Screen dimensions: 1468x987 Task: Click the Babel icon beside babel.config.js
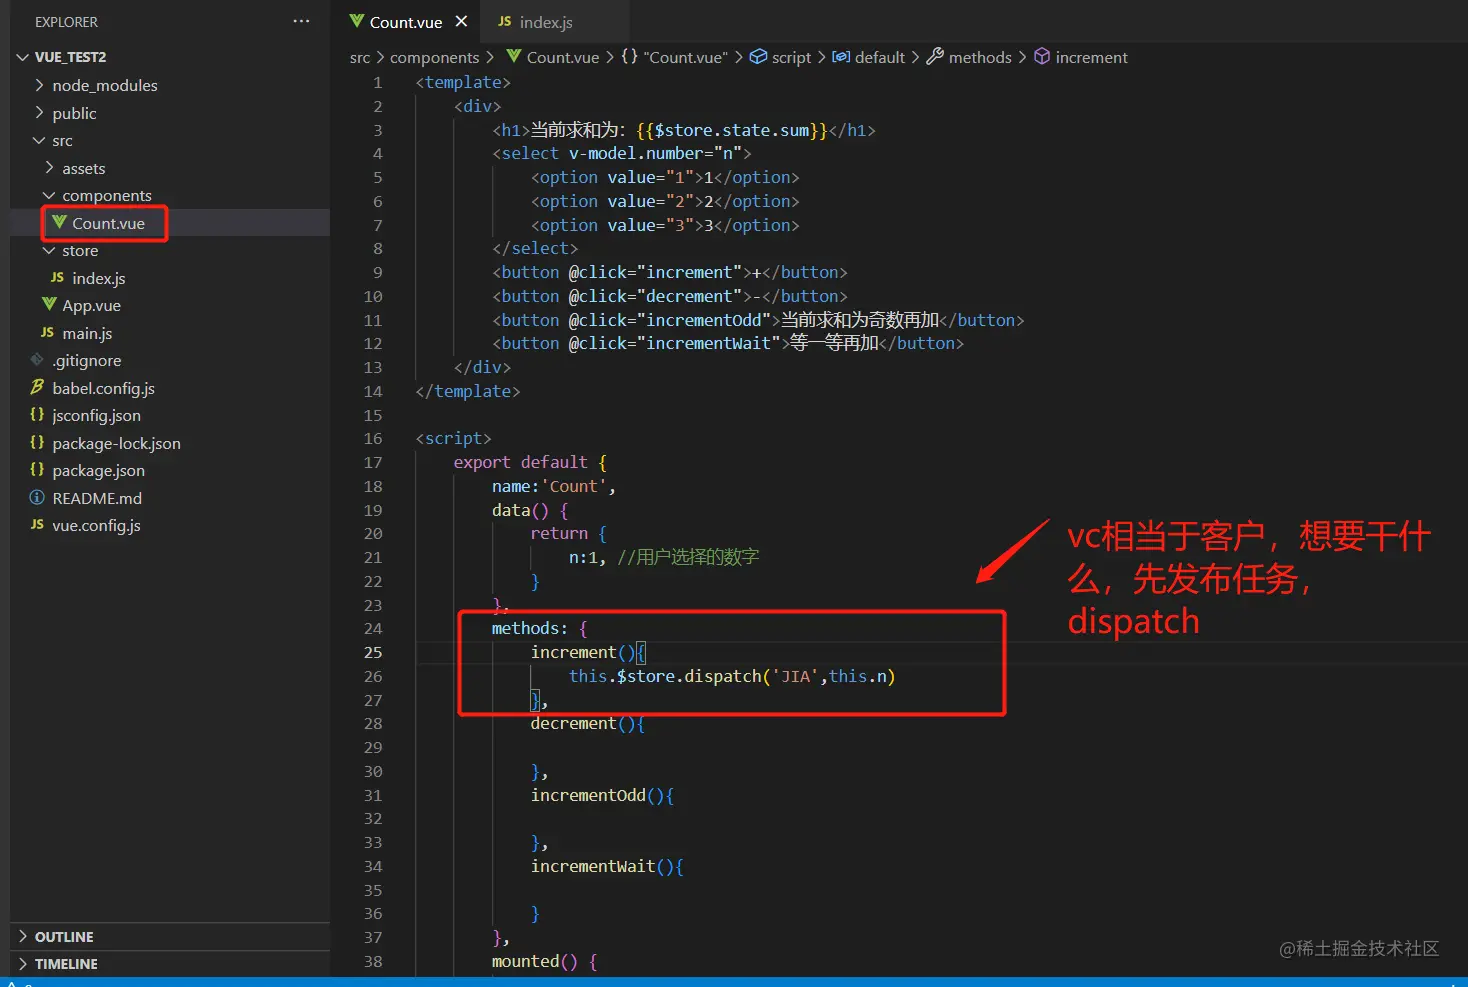pos(37,387)
